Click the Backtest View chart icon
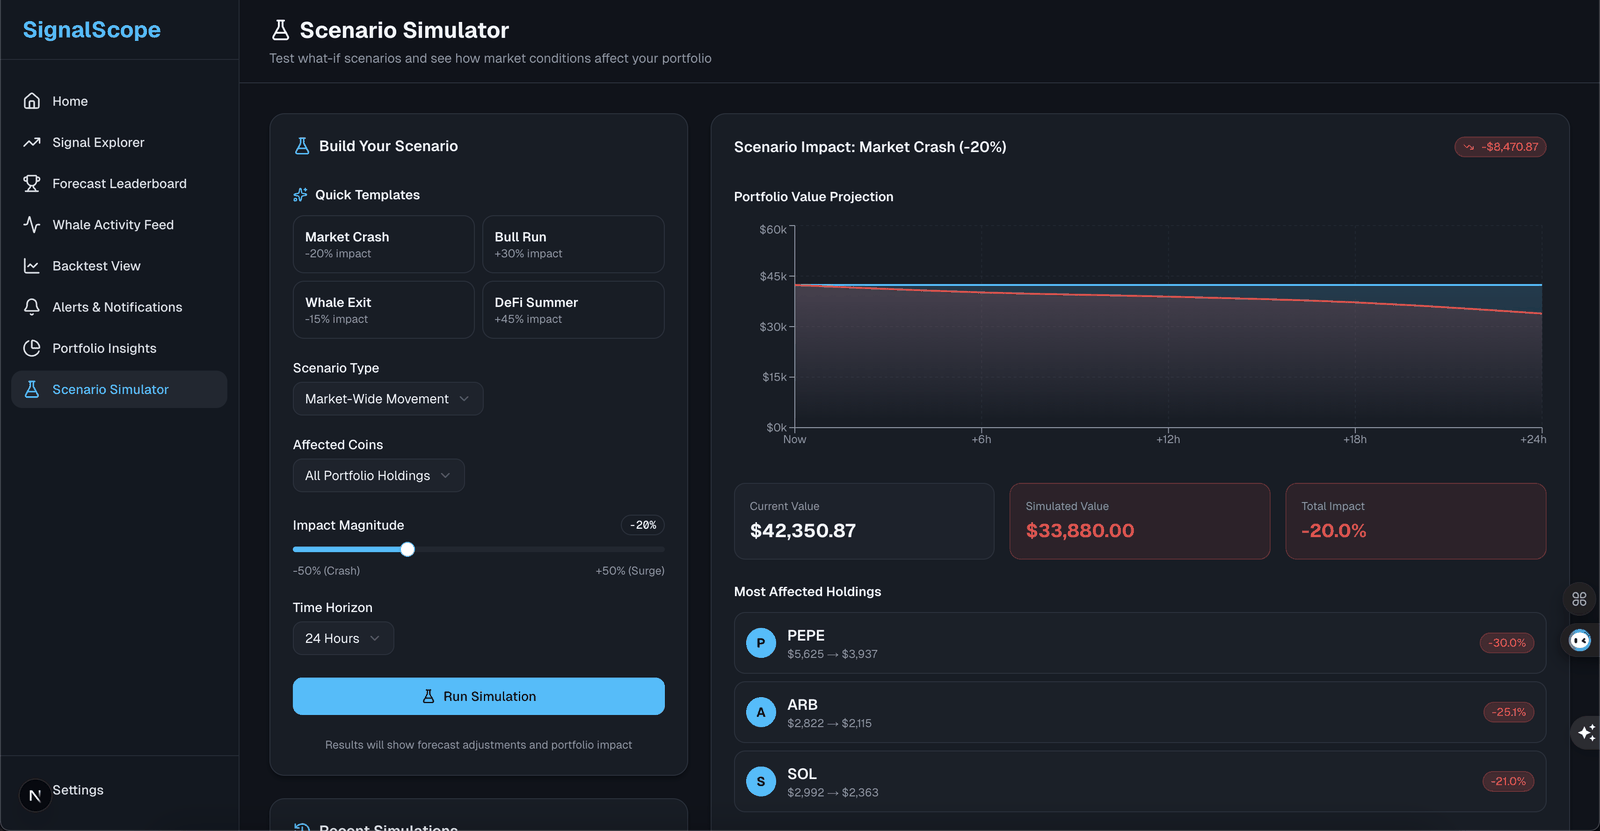 32,266
